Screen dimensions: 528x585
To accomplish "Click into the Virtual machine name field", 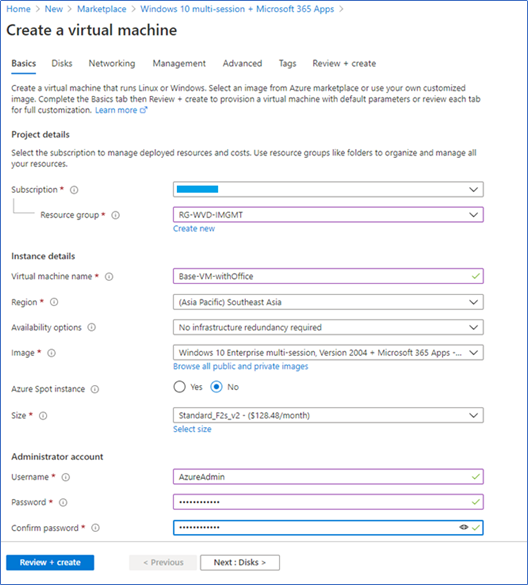I will 328,276.
